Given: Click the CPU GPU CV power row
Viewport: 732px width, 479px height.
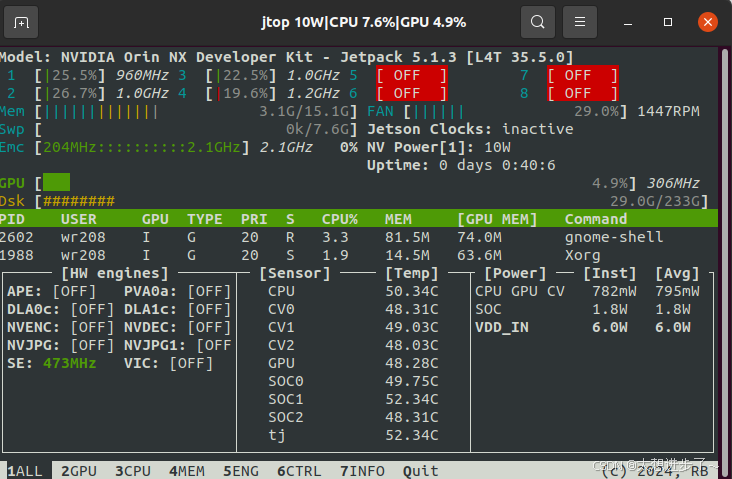Looking at the screenshot, I should pyautogui.click(x=587, y=291).
